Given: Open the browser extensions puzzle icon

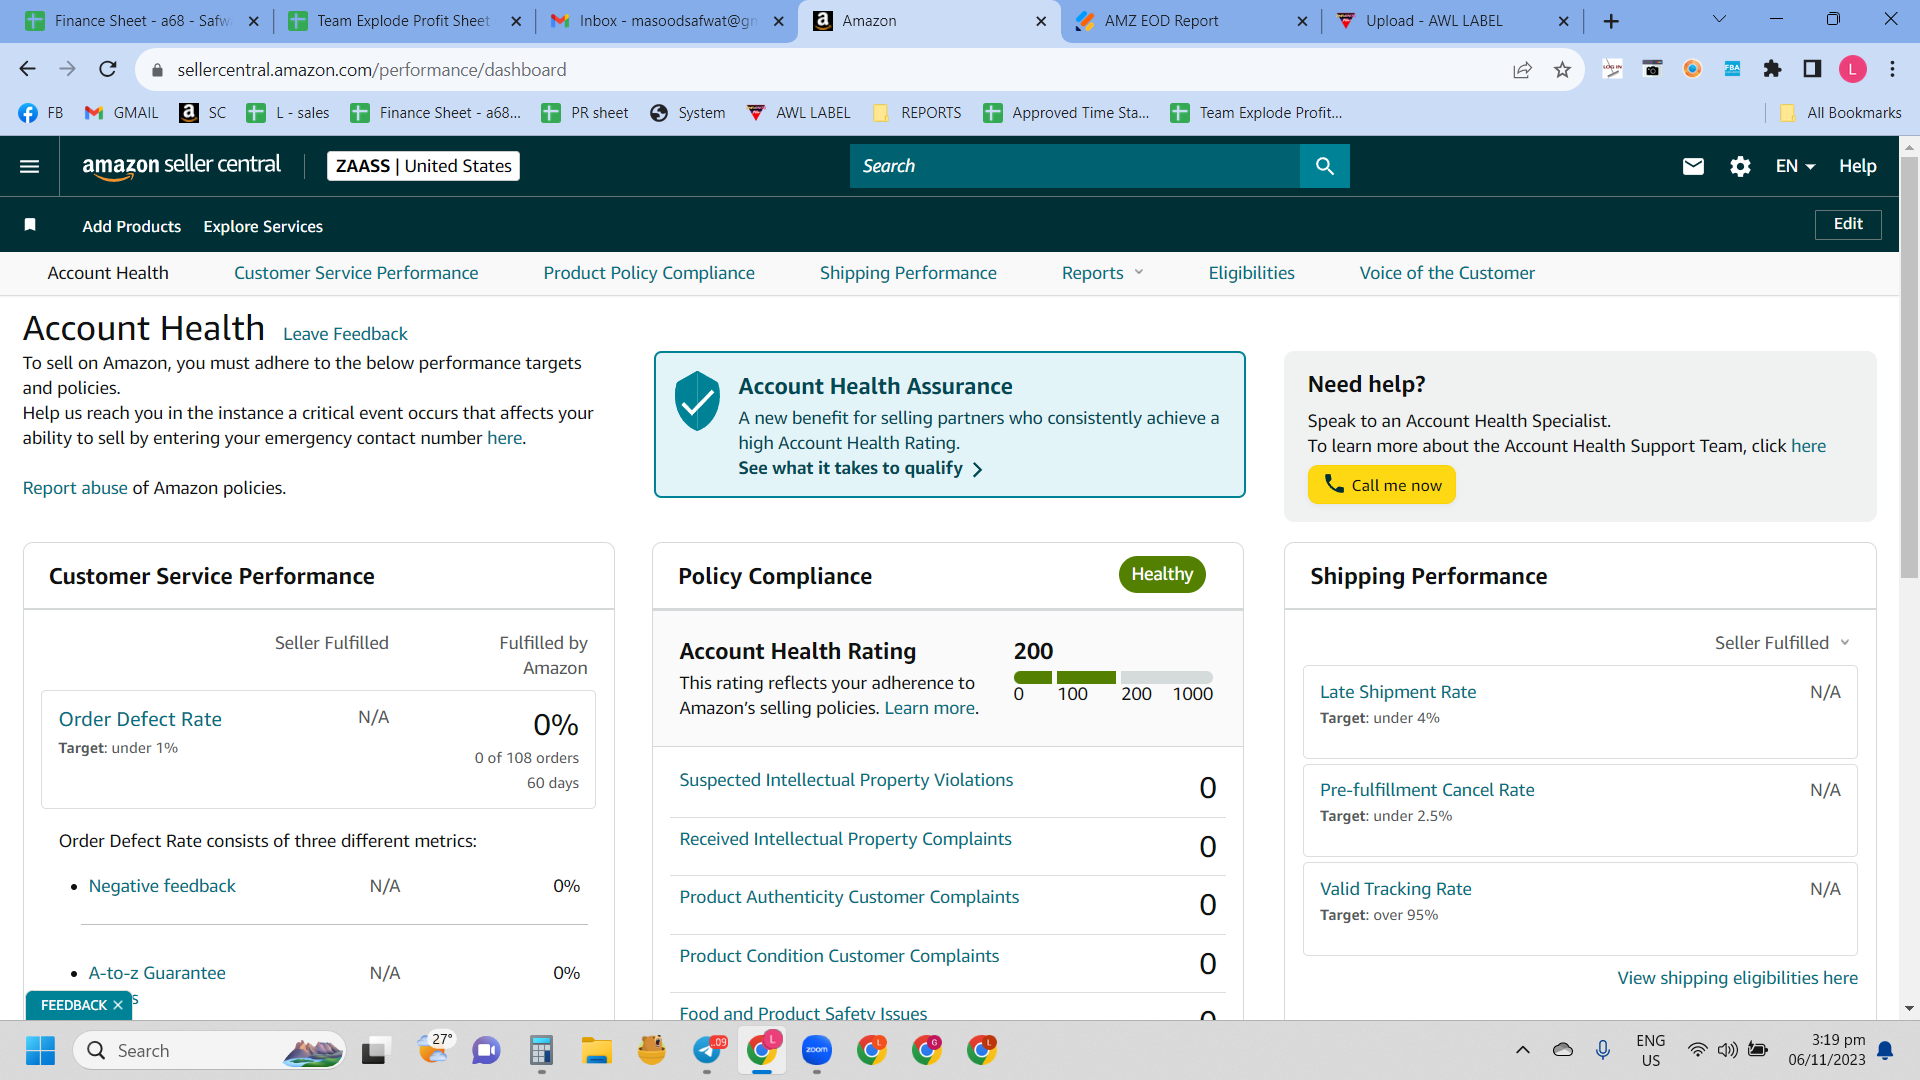Looking at the screenshot, I should click(1772, 69).
